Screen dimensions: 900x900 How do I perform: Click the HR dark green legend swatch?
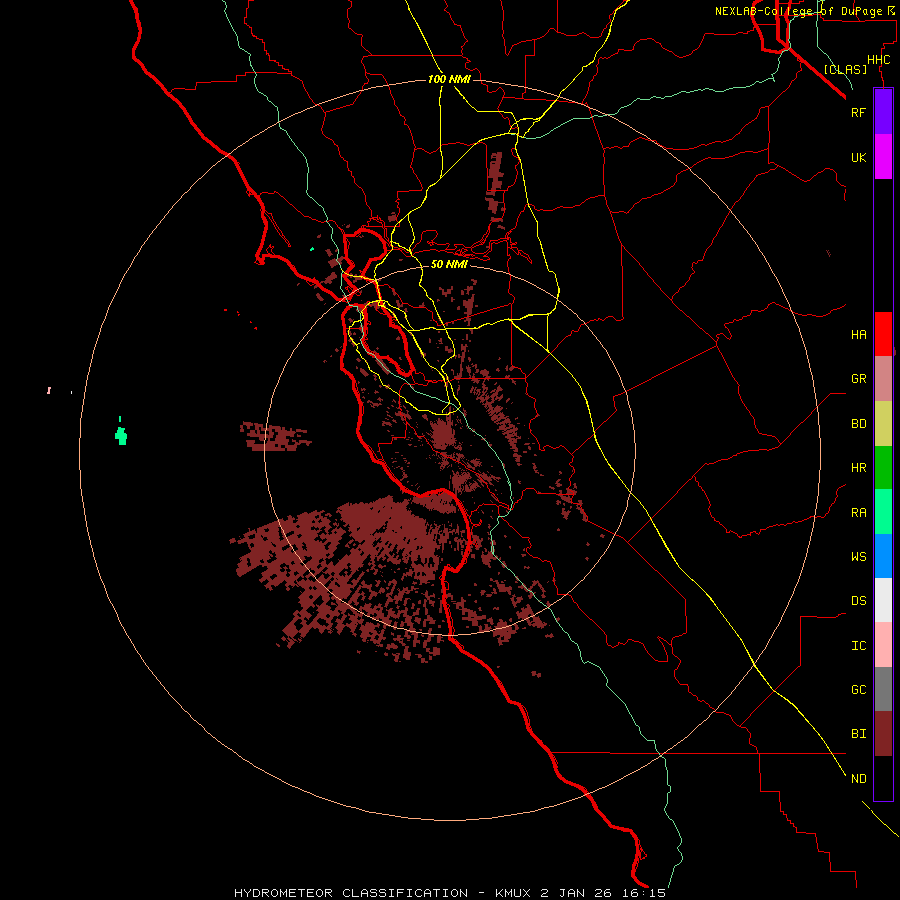(x=883, y=468)
